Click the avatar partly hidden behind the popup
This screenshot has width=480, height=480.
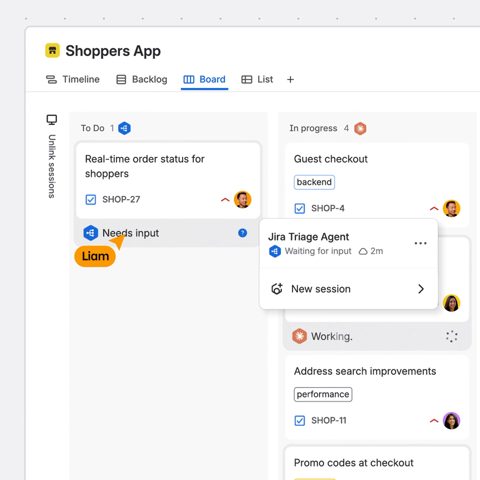[452, 303]
